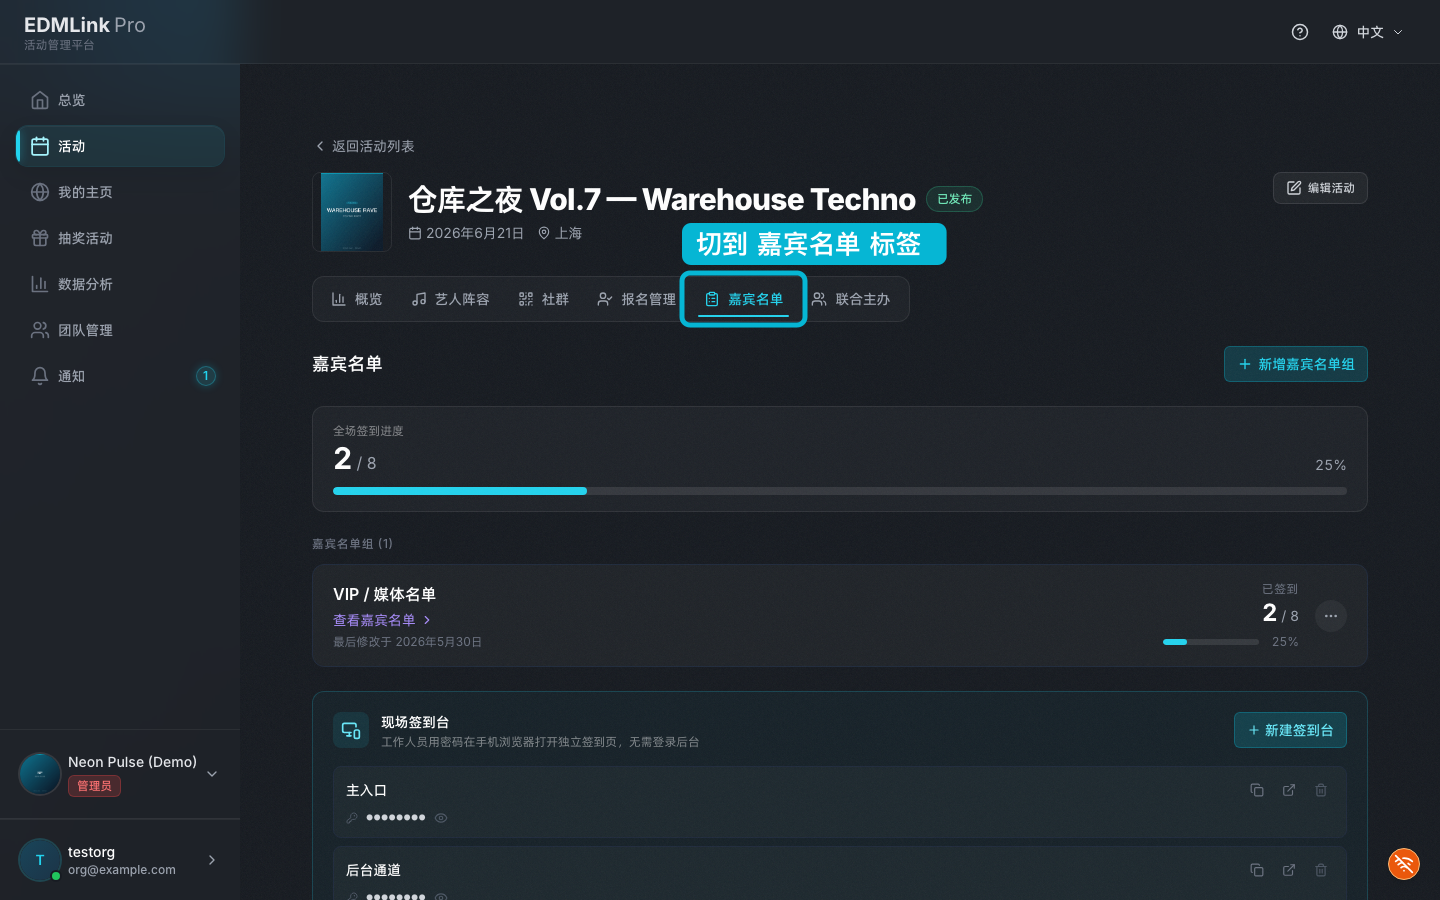The image size is (1440, 900).
Task: Click the 已发布 status badge
Action: coord(954,199)
